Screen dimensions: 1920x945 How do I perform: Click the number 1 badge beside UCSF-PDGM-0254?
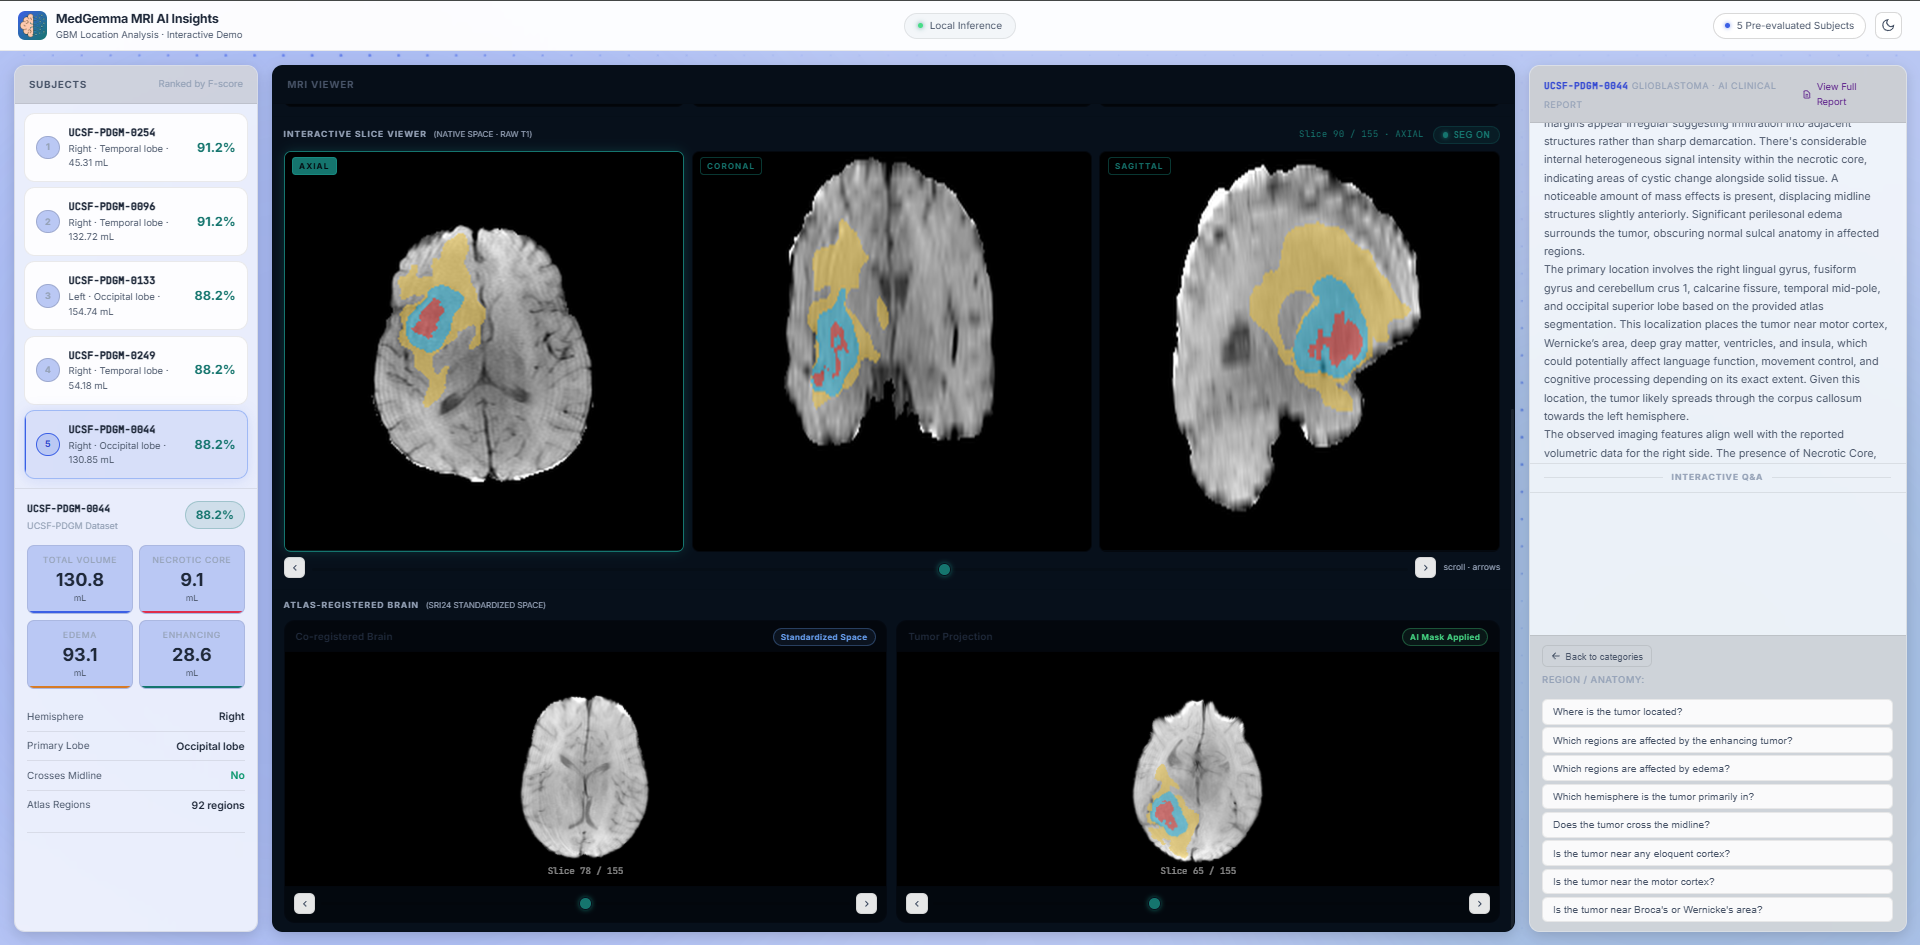pyautogui.click(x=47, y=147)
